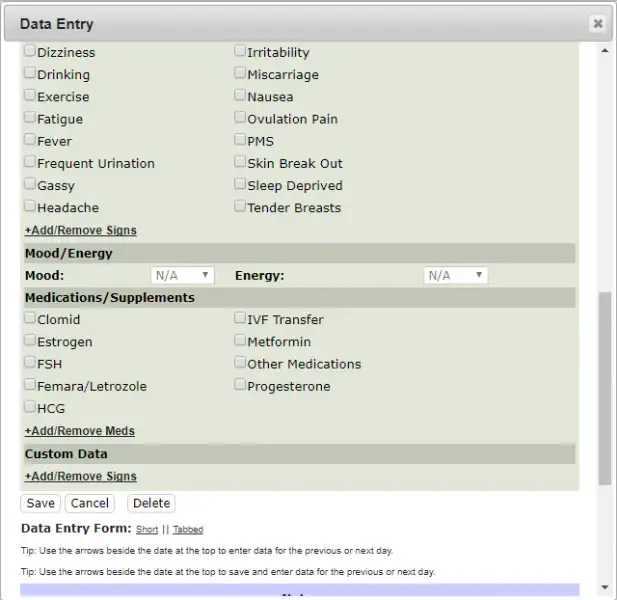Enable the Headache symptom checkbox

(31, 207)
